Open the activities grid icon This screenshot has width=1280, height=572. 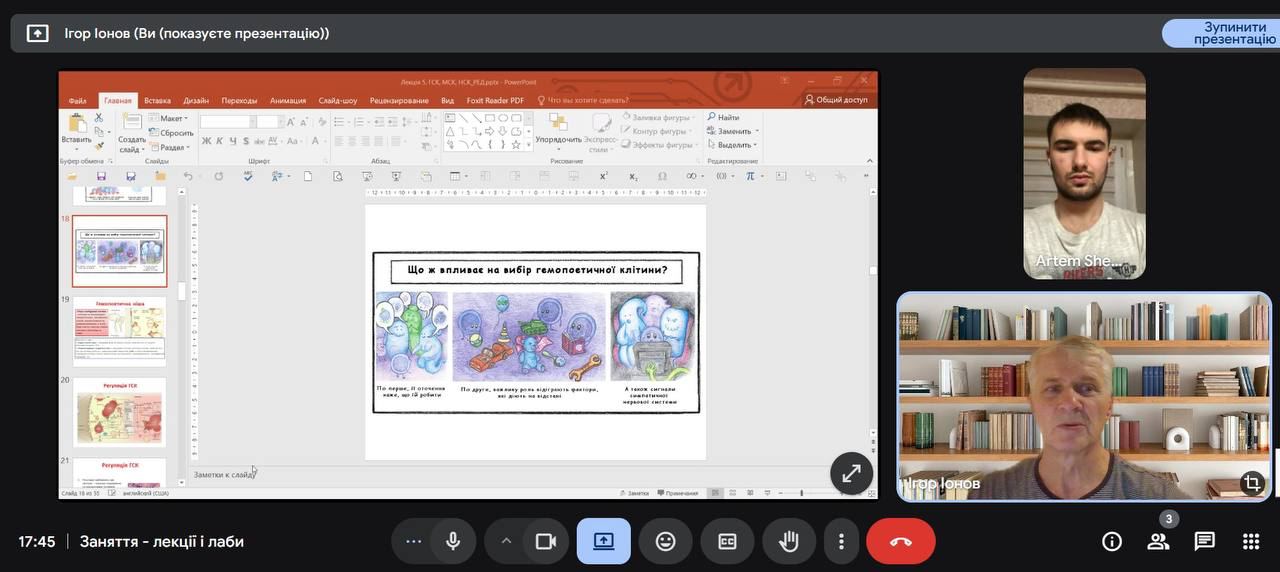1251,541
